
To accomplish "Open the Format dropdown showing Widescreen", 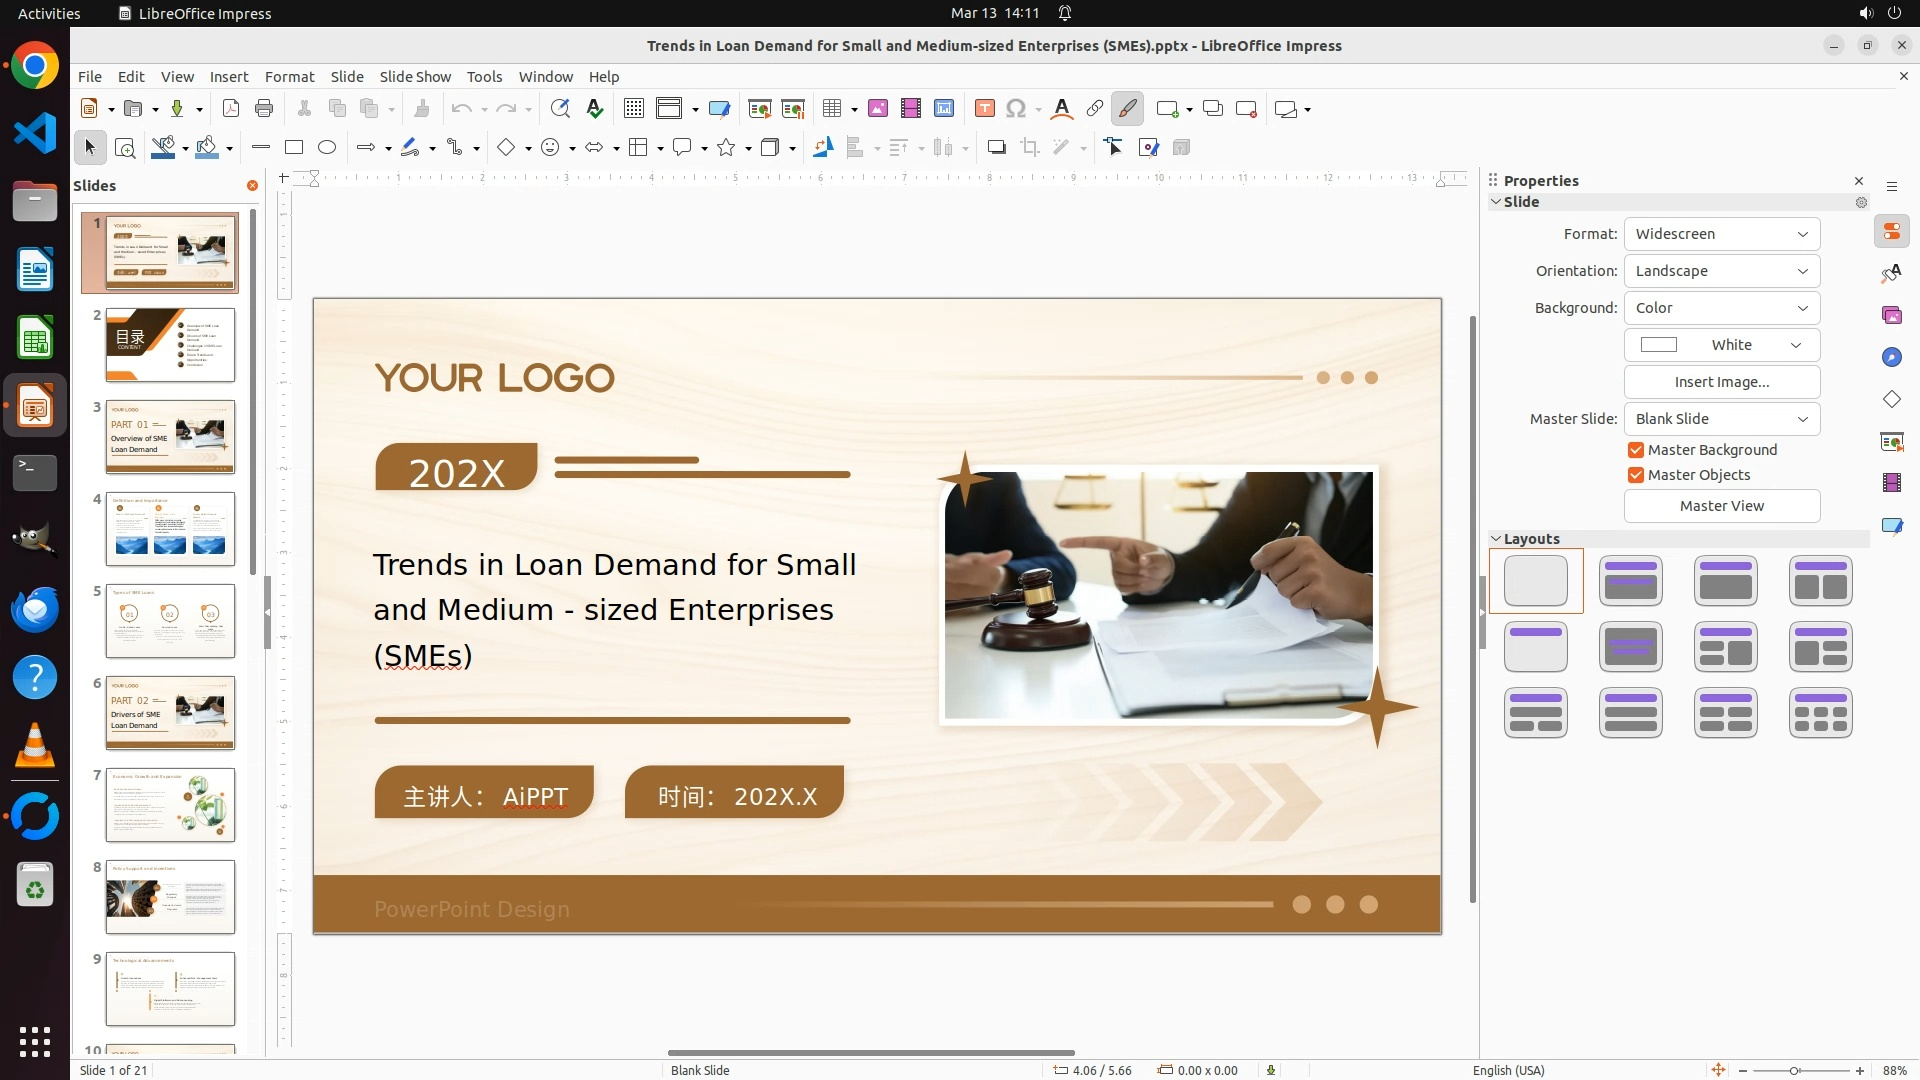I will 1722,234.
